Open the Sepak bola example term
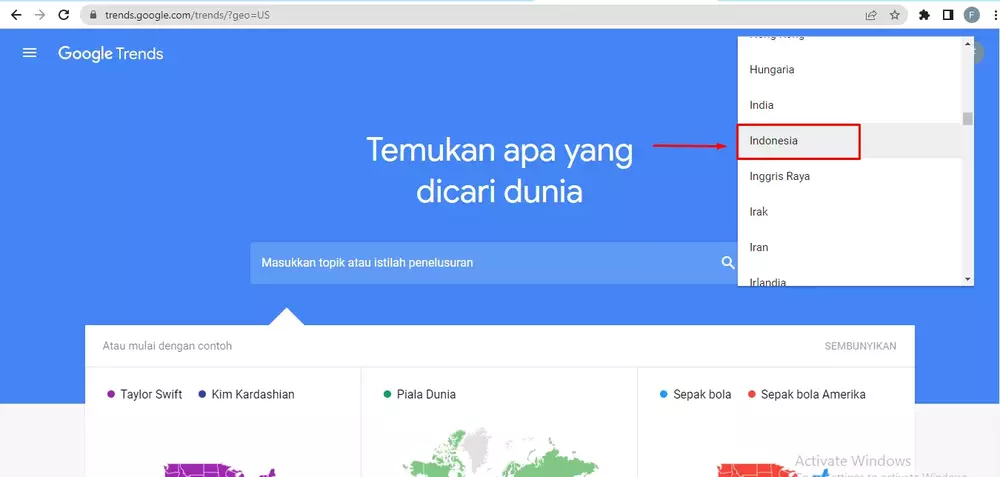Viewport: 1000px width, 477px height. (702, 395)
